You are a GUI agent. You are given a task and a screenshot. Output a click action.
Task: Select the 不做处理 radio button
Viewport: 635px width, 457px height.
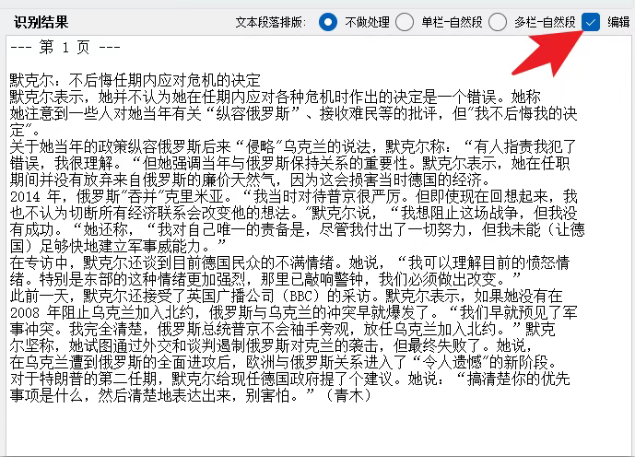point(328,21)
